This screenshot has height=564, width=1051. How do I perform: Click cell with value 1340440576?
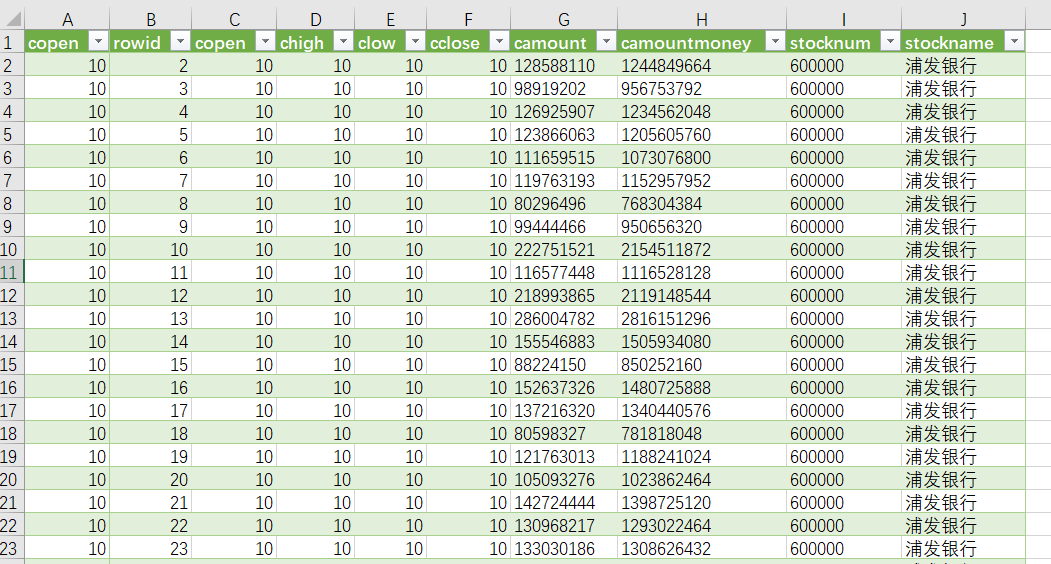point(702,410)
